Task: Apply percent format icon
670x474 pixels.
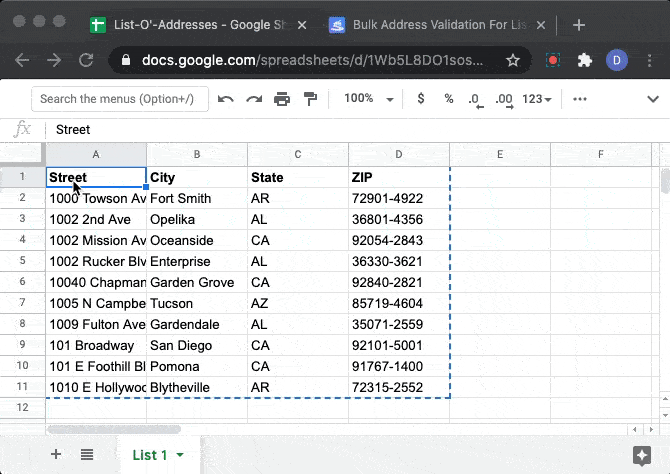Action: pos(448,99)
